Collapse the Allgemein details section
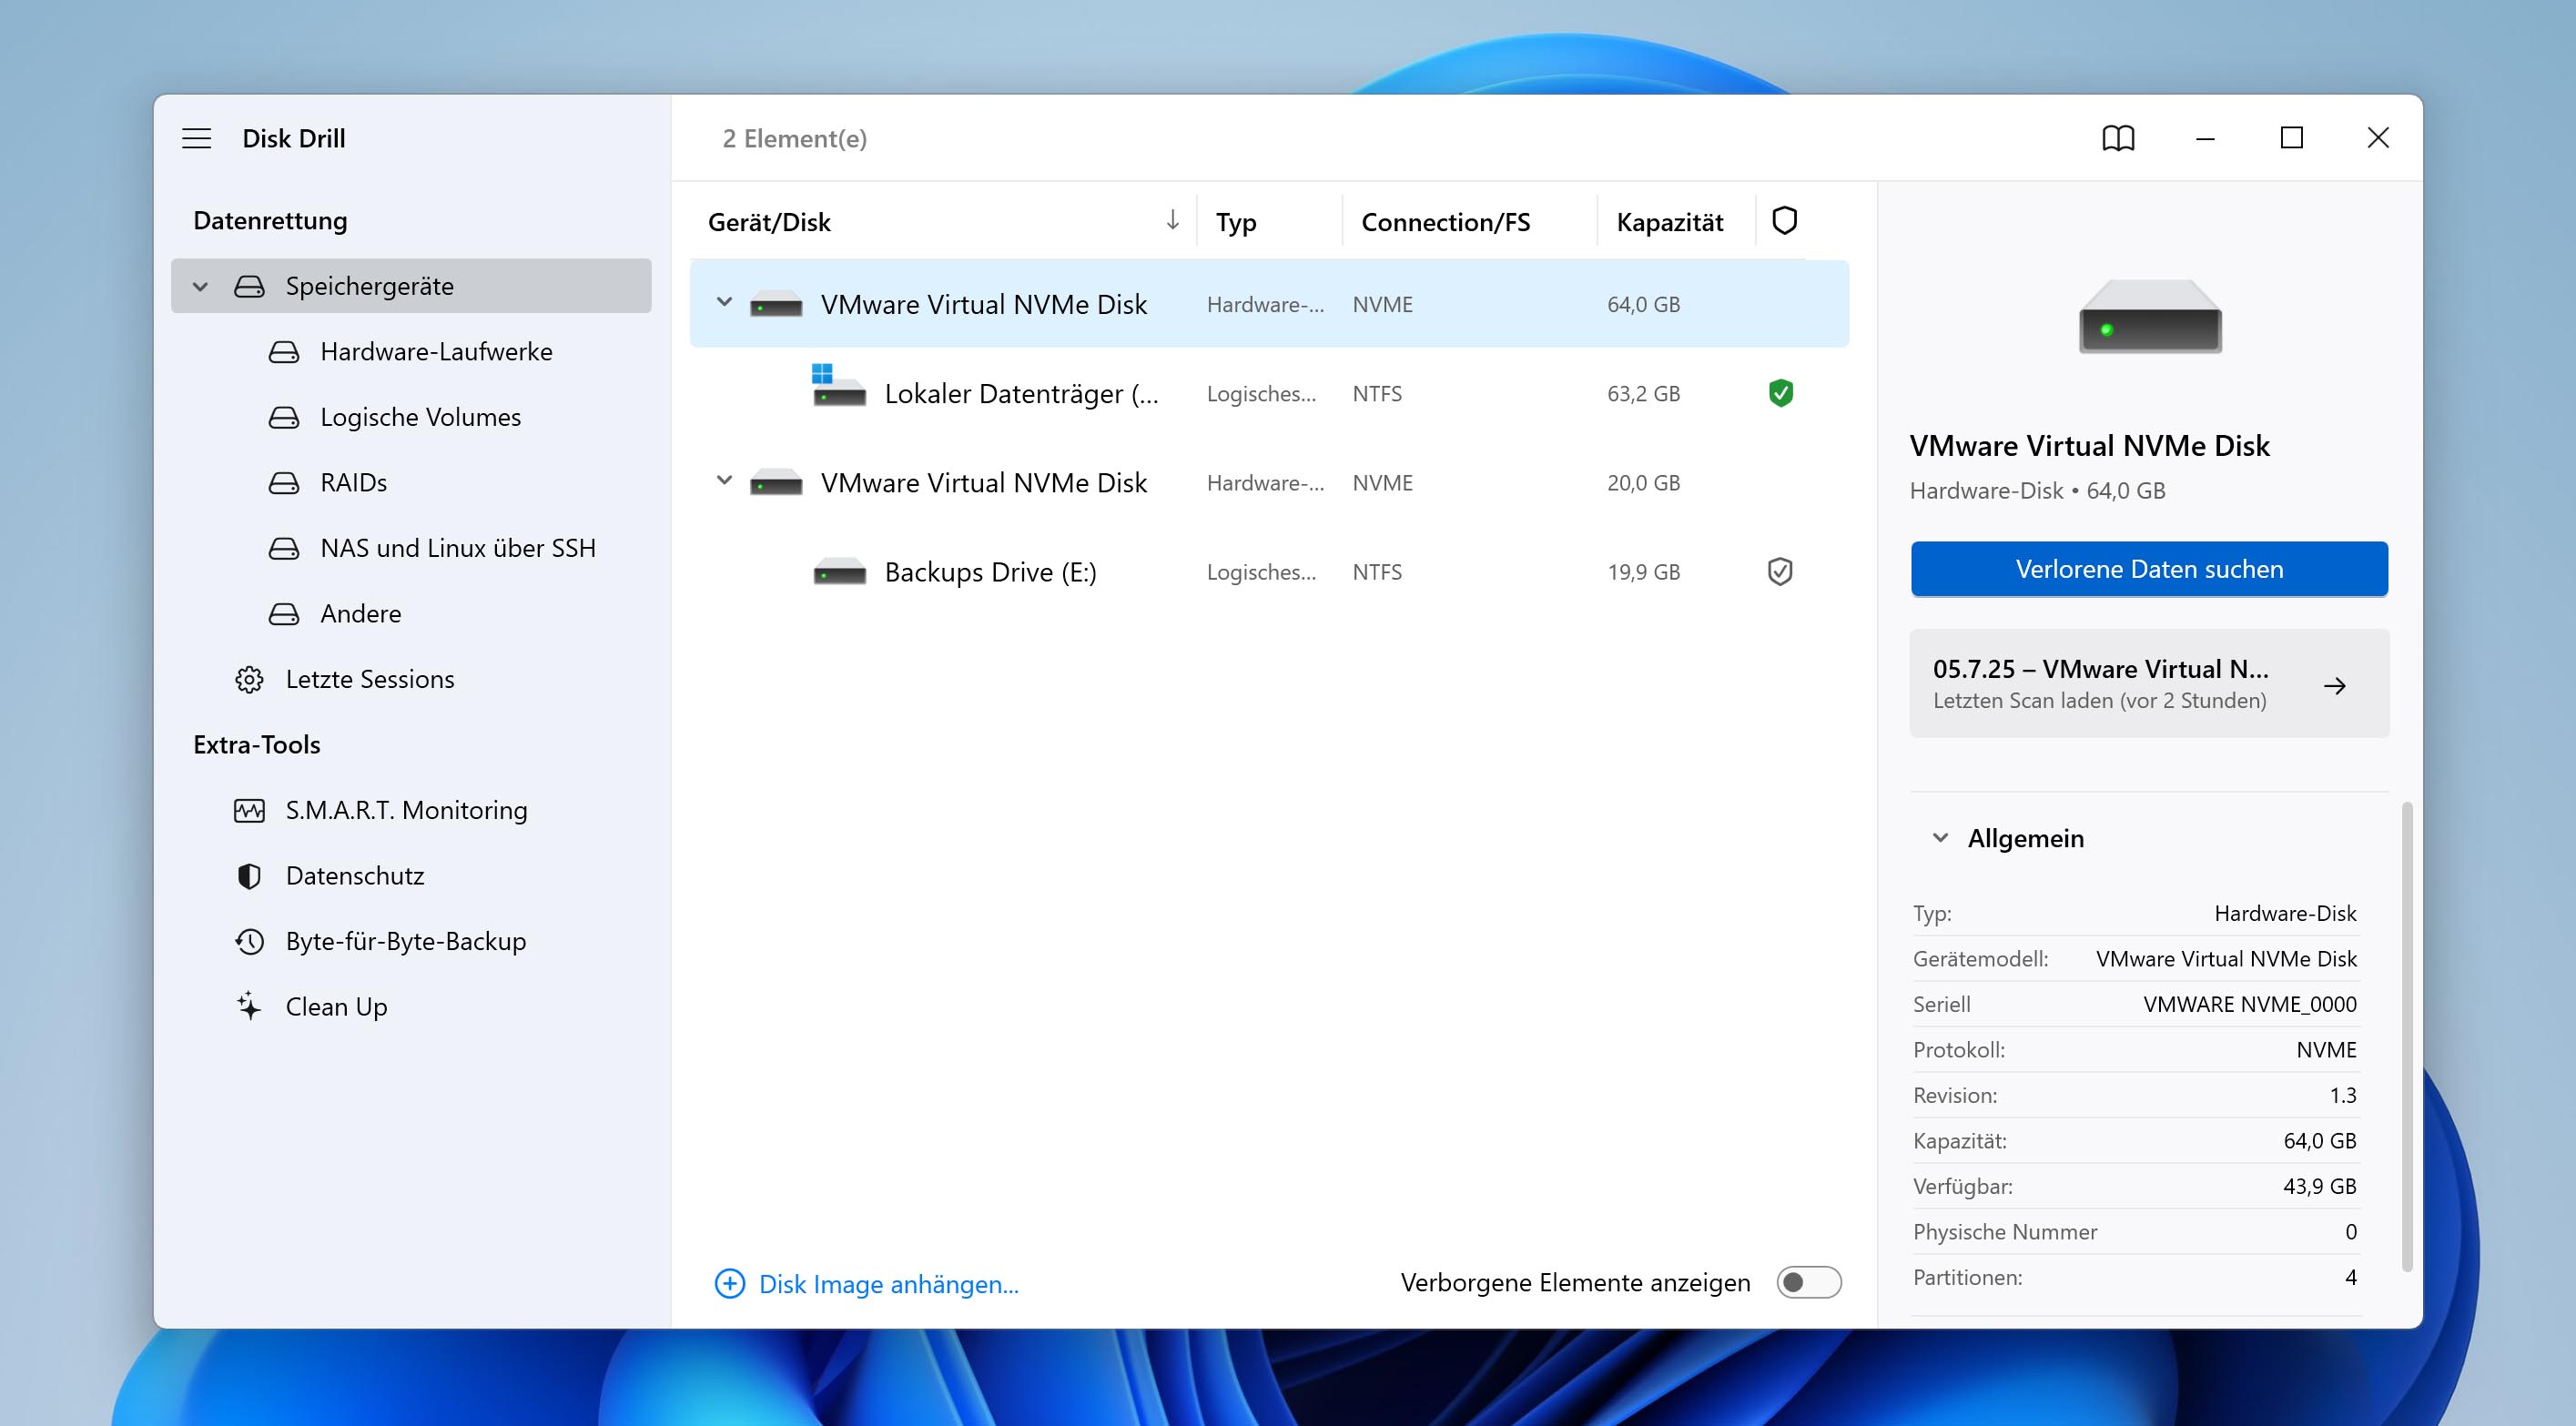The width and height of the screenshot is (2576, 1426). click(x=1940, y=838)
